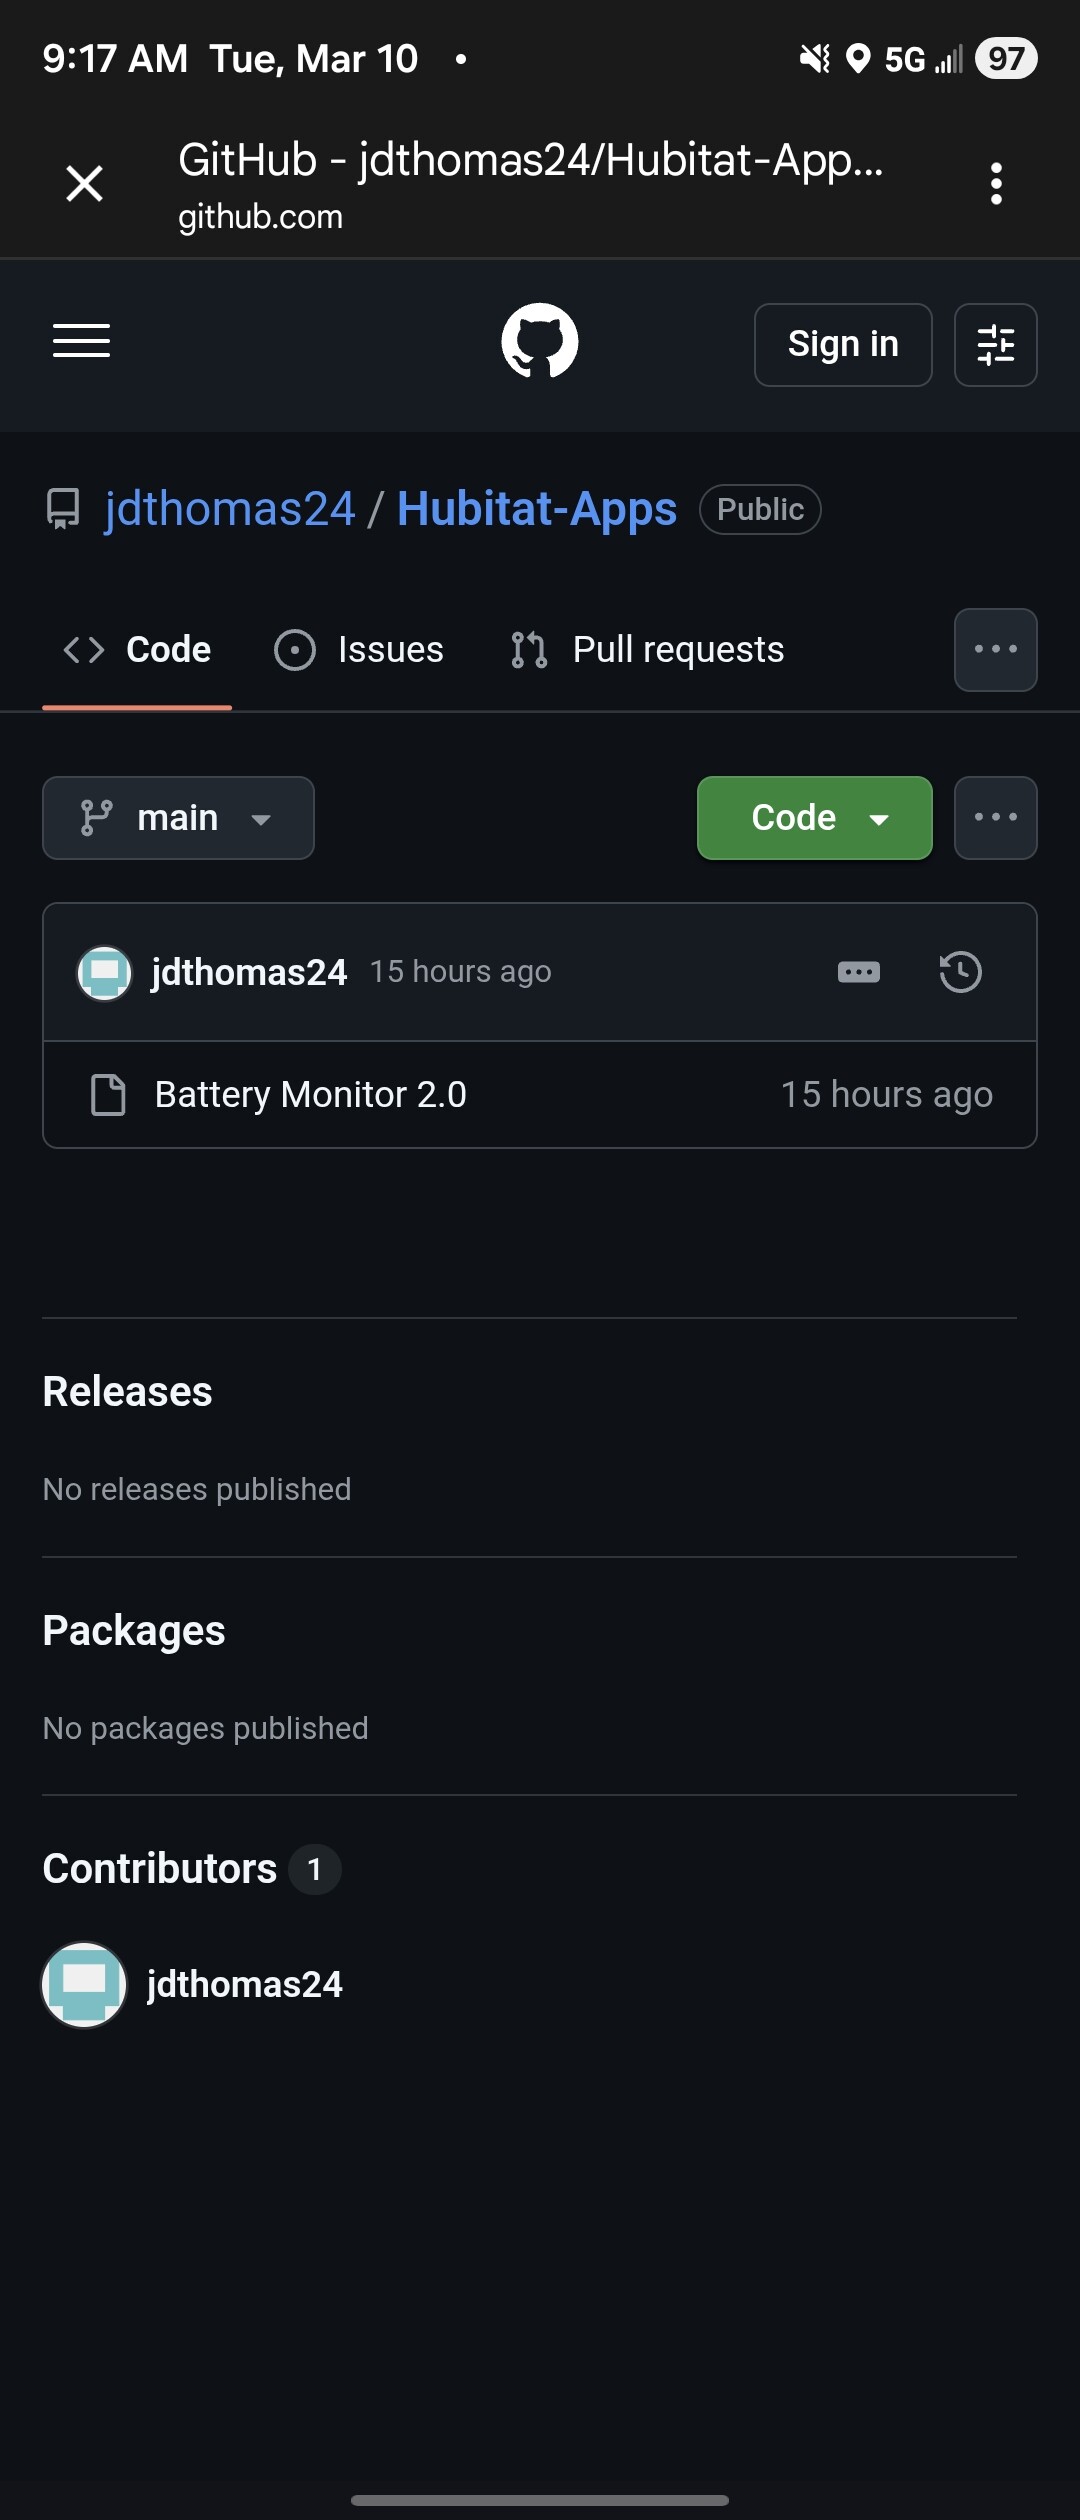Tap the GitHub Octocat logo

point(540,342)
